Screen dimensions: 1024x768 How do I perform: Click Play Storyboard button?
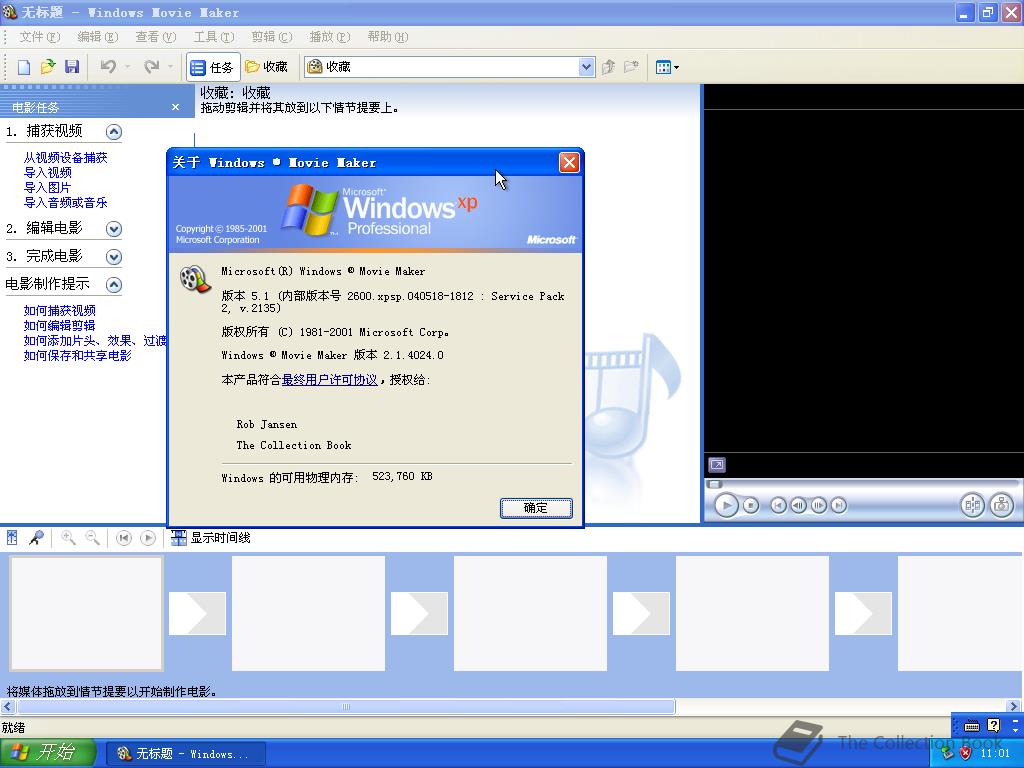pyautogui.click(x=148, y=537)
